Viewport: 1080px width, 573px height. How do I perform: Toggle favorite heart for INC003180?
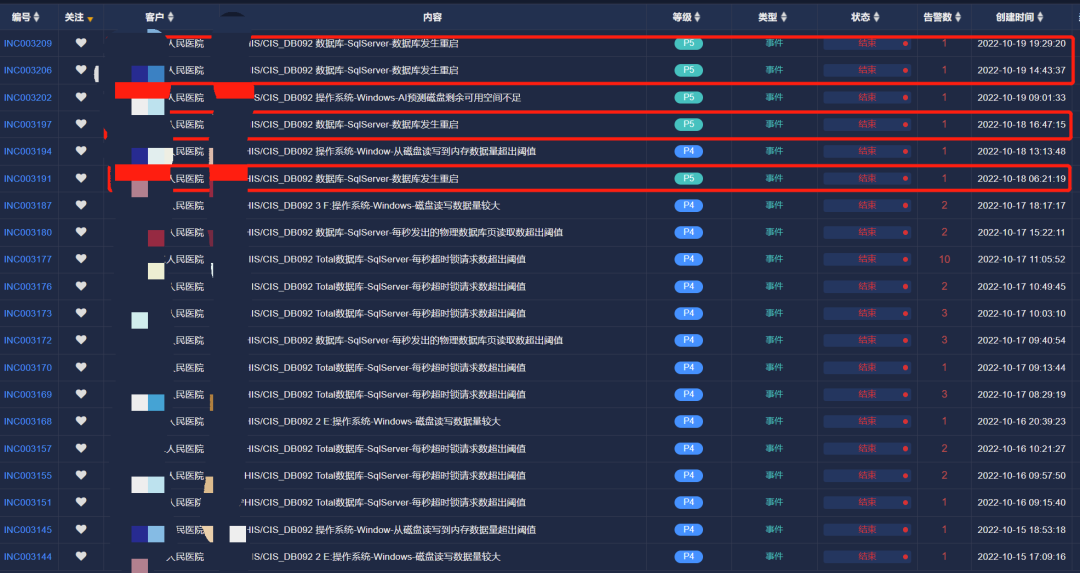point(81,232)
